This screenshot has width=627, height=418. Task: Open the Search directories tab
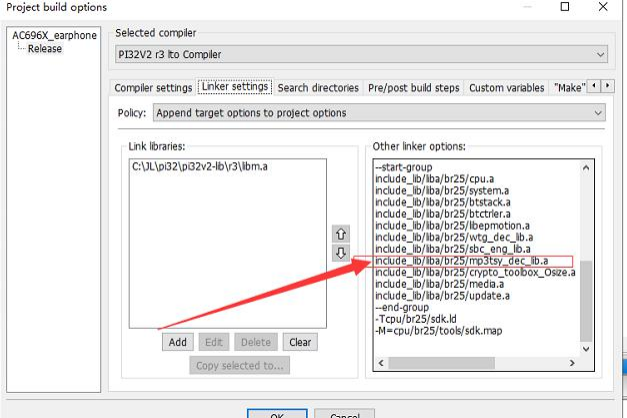click(x=318, y=88)
